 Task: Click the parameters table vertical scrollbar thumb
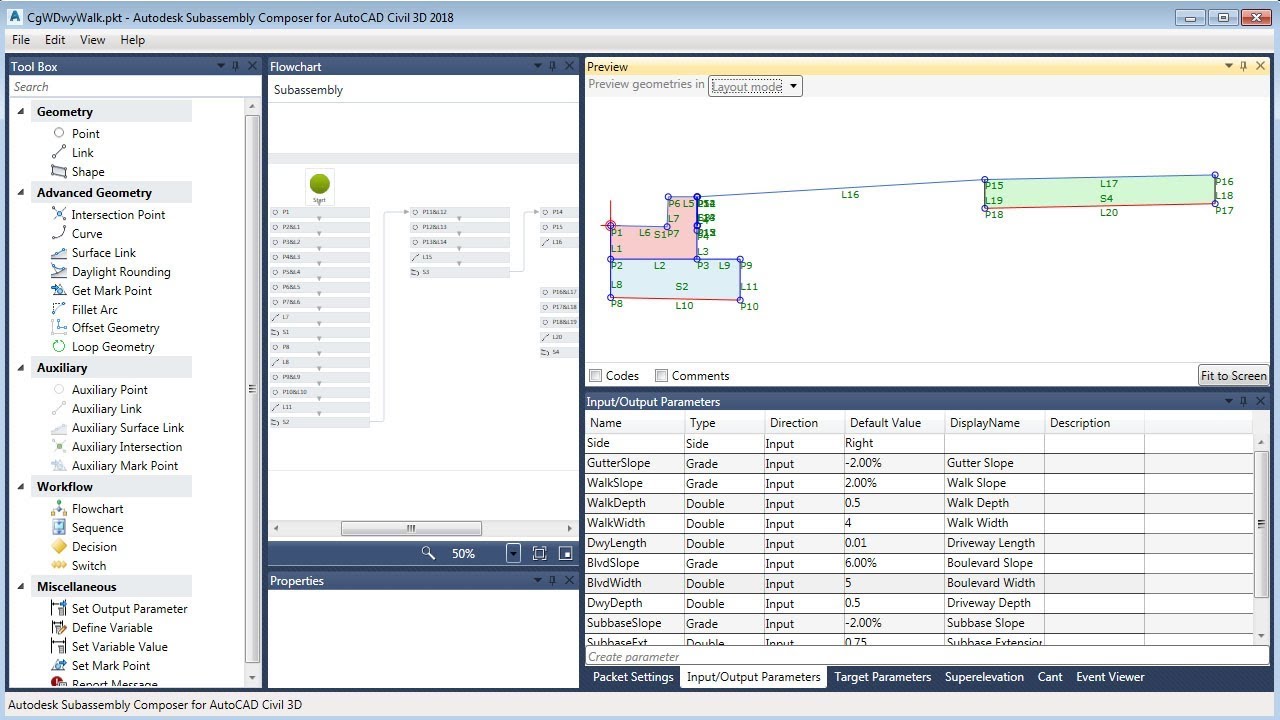coord(1261,524)
